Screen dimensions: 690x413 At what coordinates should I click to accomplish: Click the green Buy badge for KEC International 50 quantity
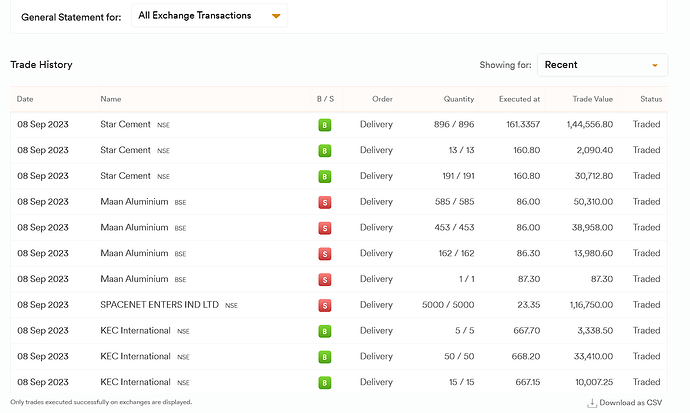pyautogui.click(x=324, y=357)
